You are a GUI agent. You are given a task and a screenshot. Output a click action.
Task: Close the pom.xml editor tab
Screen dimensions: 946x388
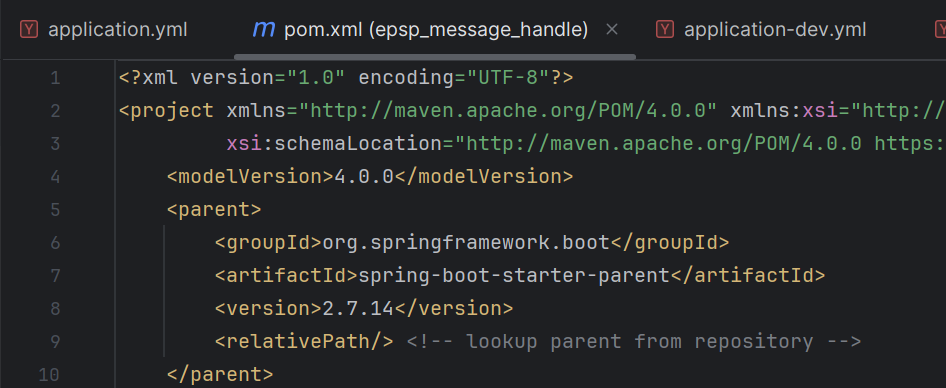(x=612, y=30)
